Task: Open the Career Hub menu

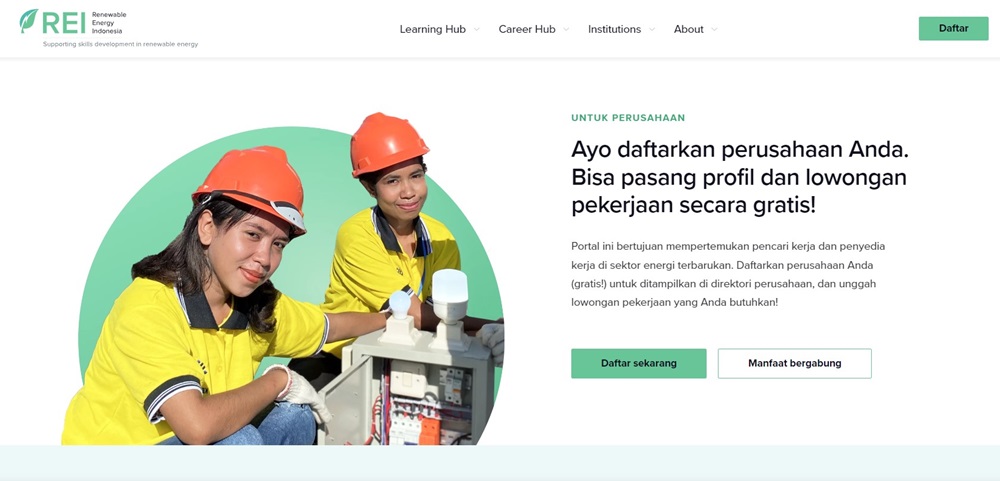Action: pyautogui.click(x=527, y=29)
